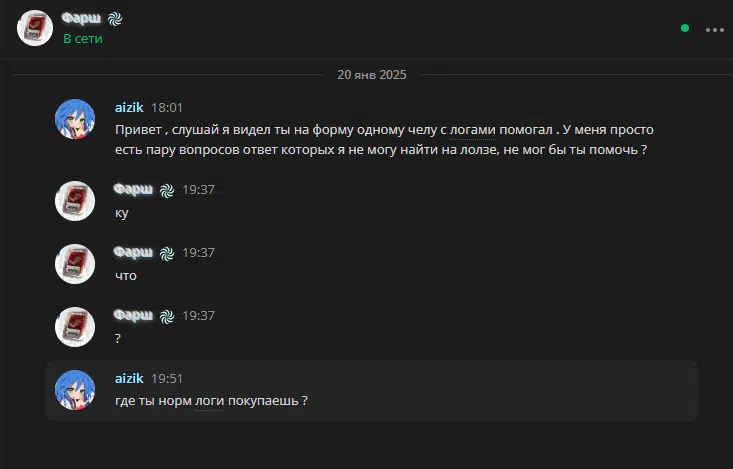Click aizik's avatar on the highlighted message
733x469 pixels.
point(75,390)
